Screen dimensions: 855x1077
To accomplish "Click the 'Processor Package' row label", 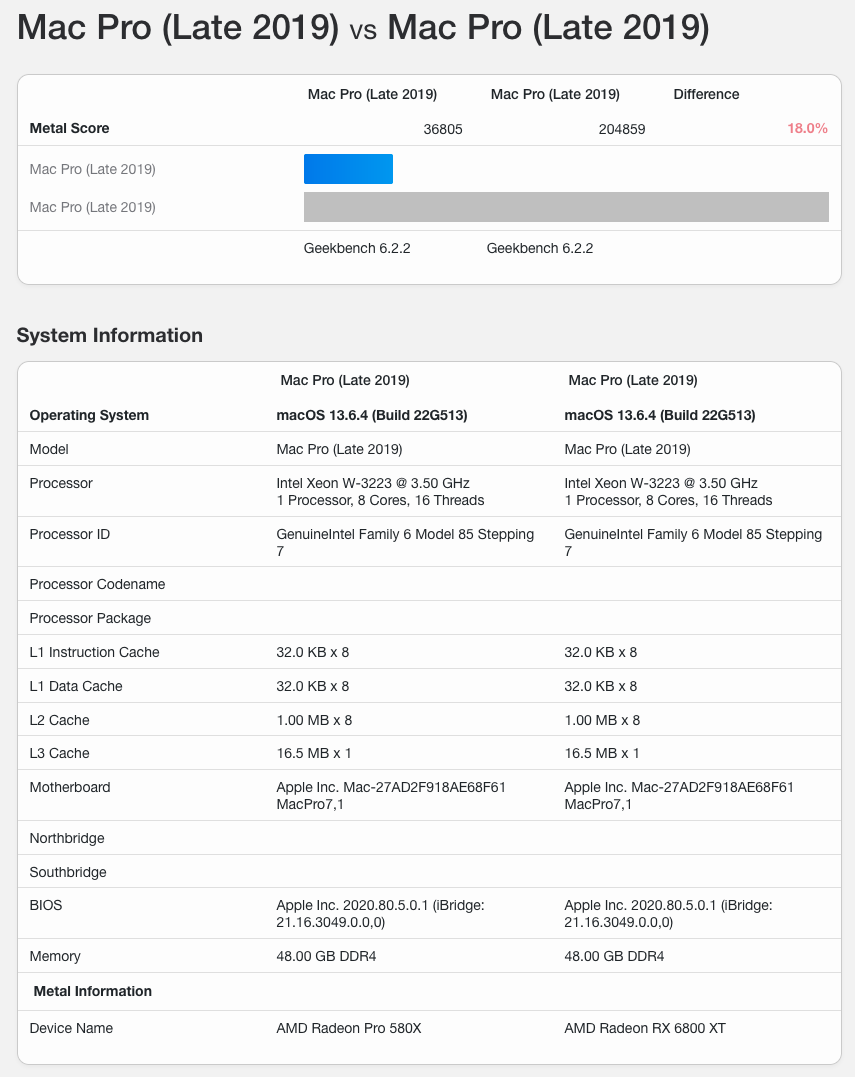I will [90, 618].
